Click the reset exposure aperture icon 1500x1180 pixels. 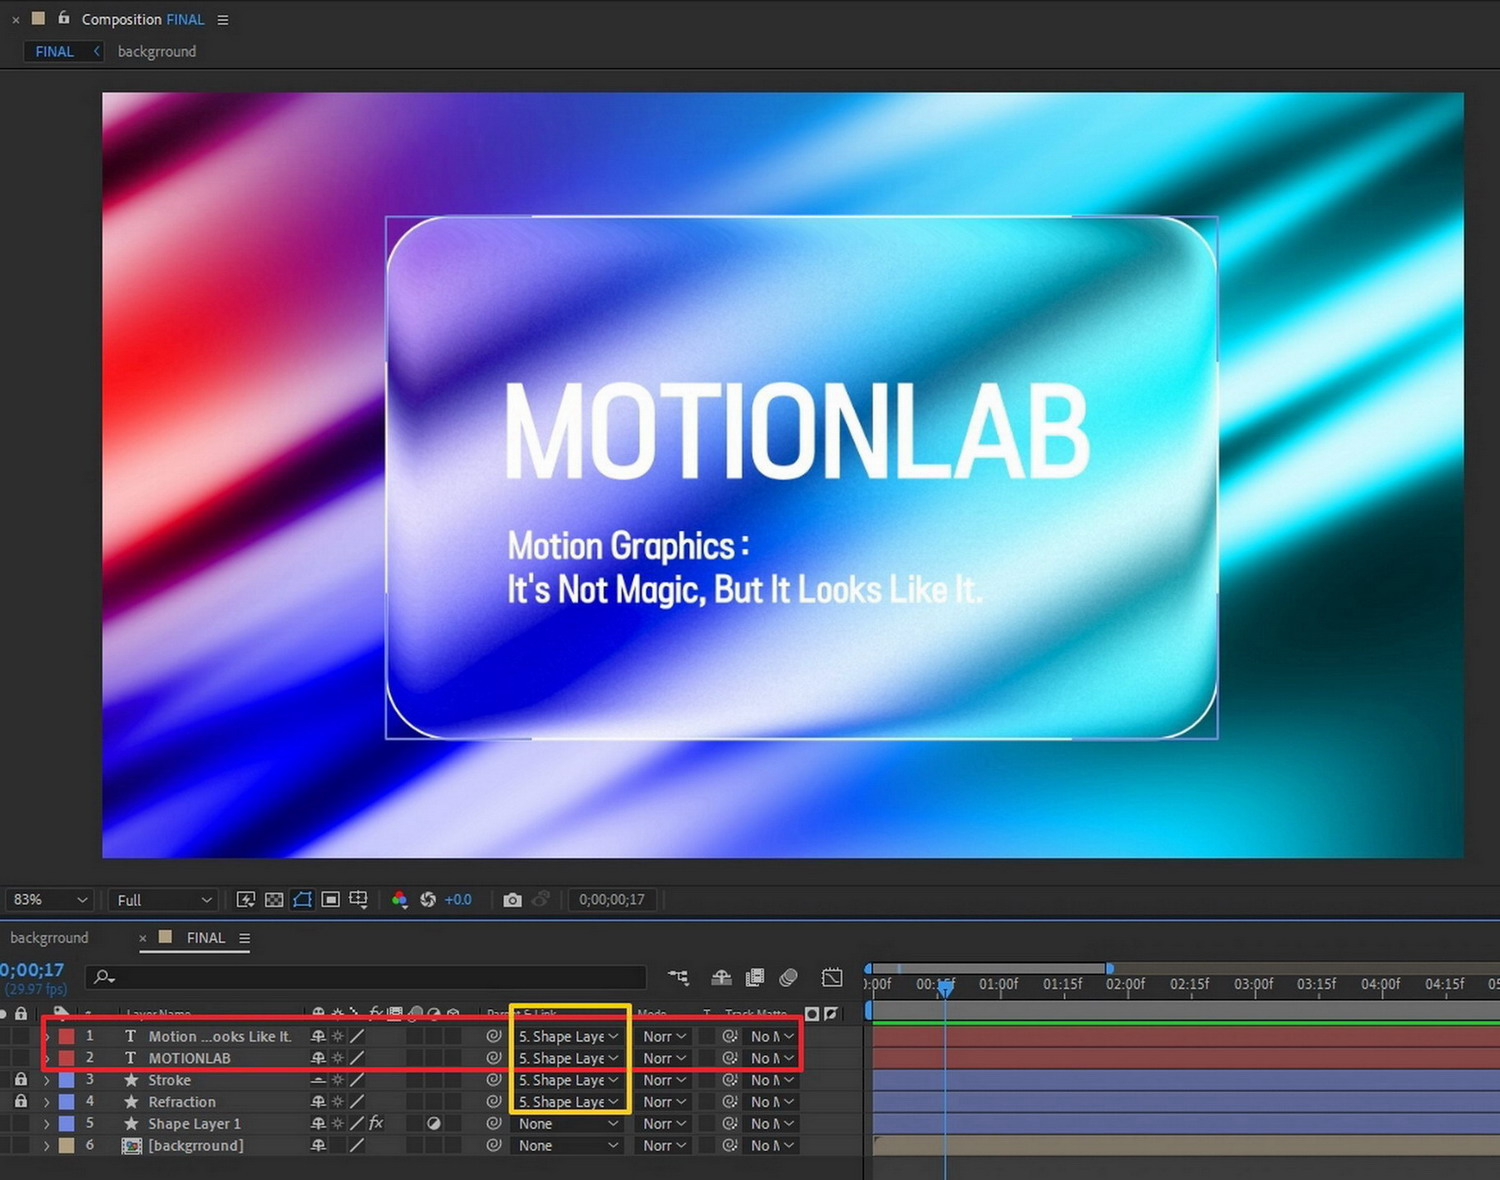coord(428,900)
